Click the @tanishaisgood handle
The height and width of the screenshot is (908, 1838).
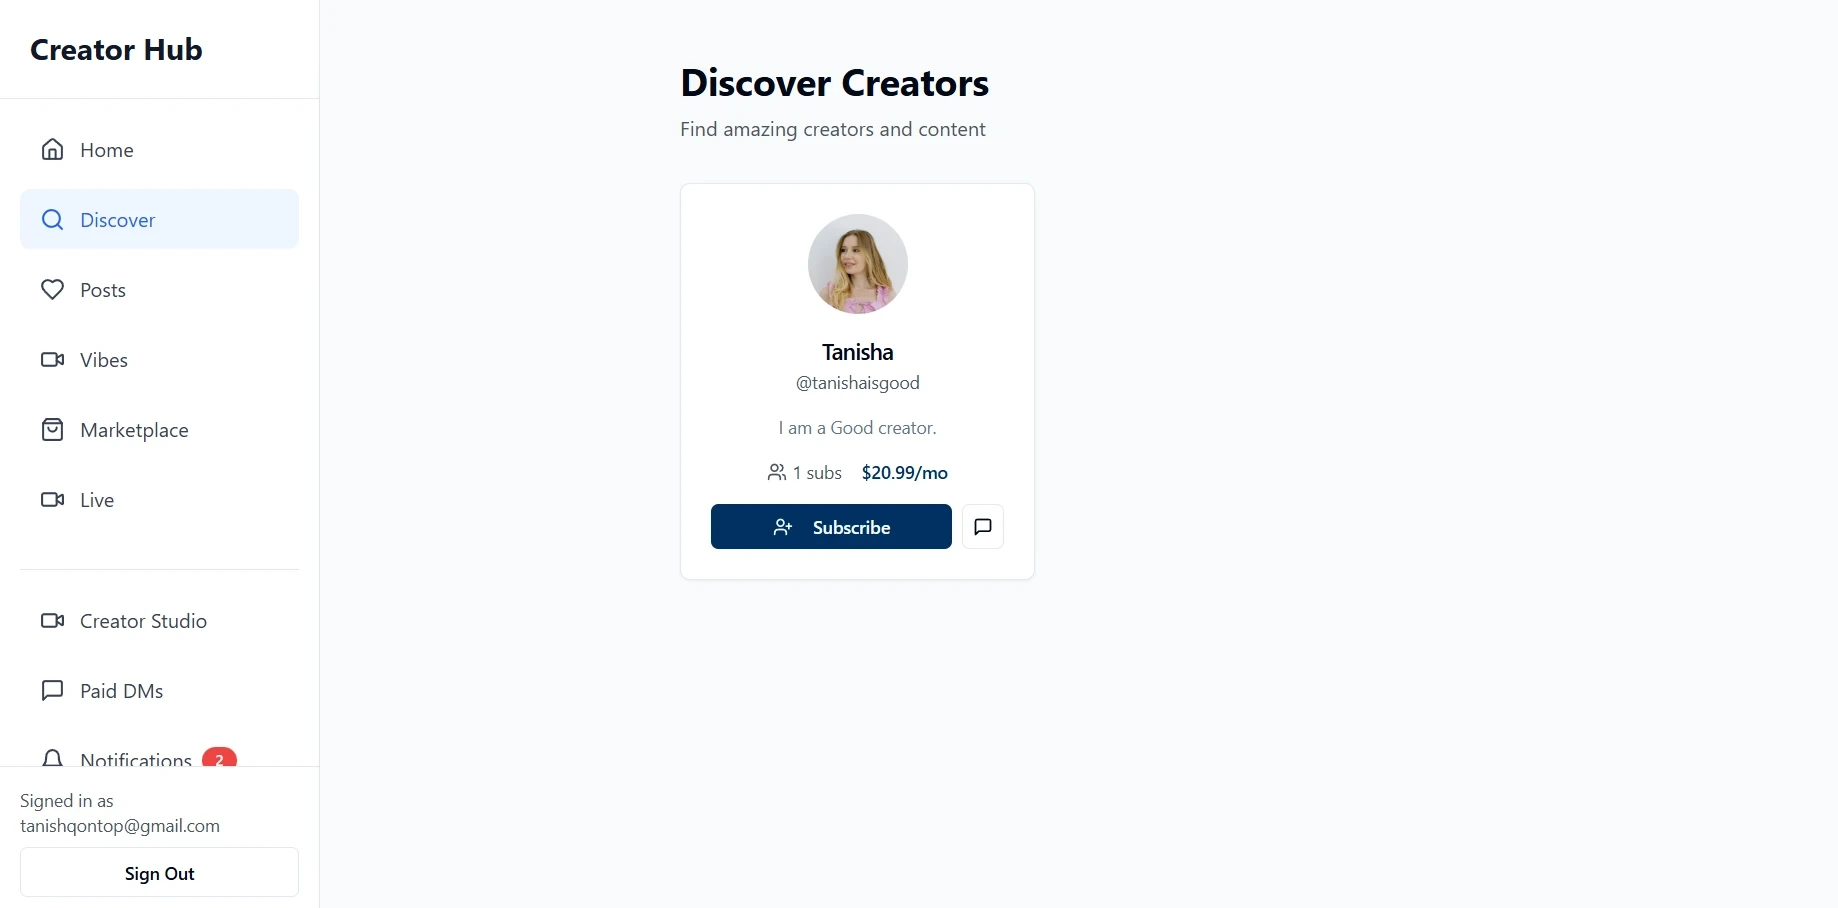point(858,383)
